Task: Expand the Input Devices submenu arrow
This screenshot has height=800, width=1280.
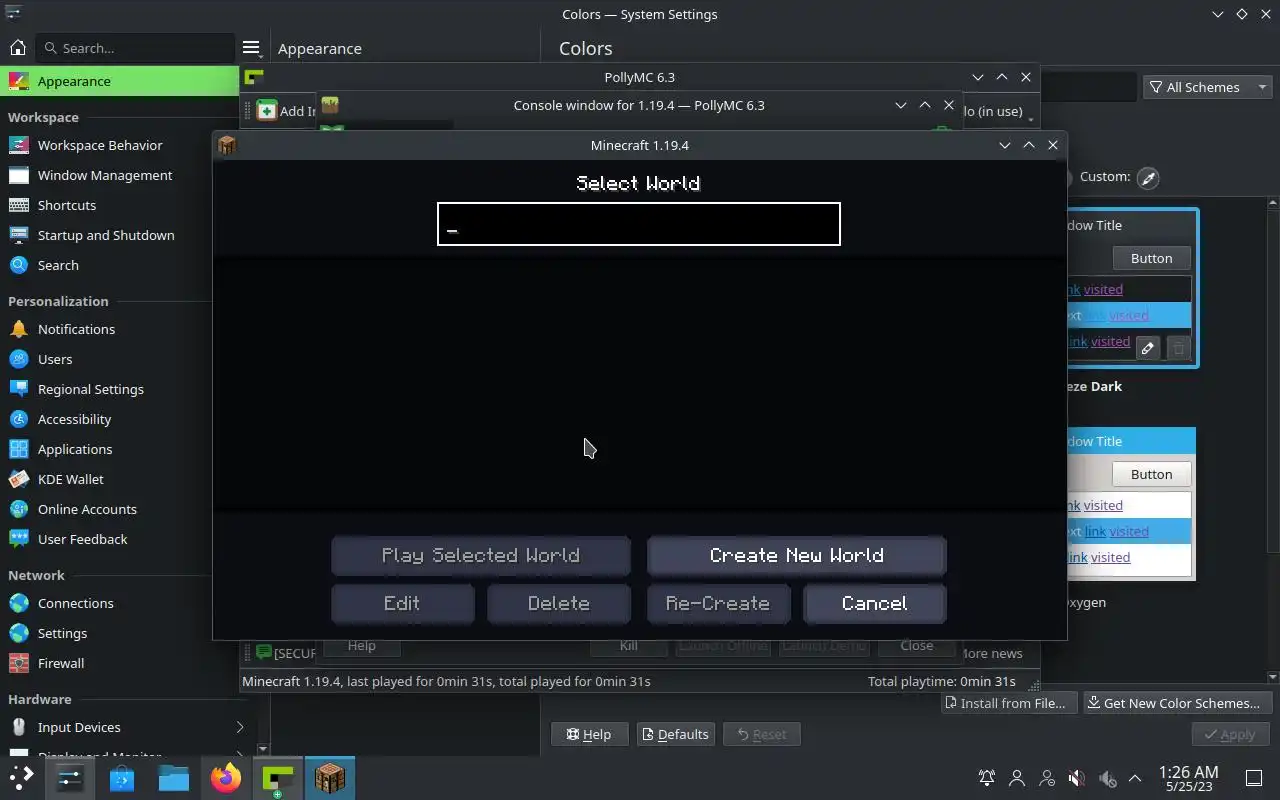Action: pos(239,727)
